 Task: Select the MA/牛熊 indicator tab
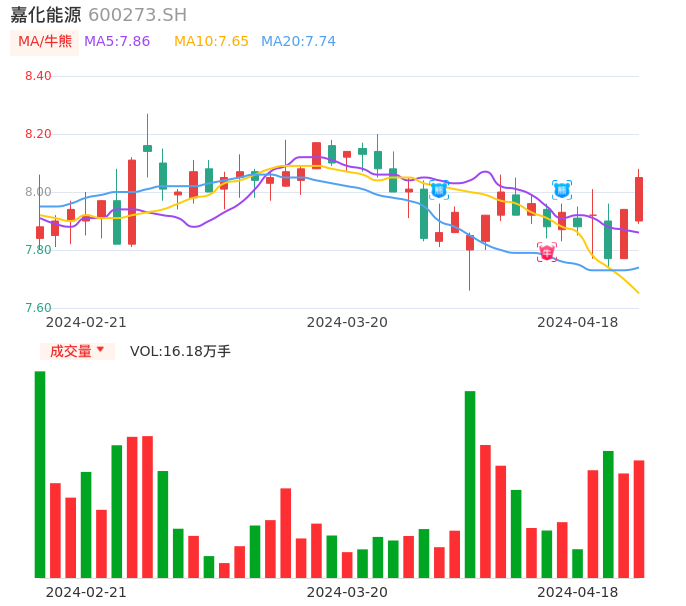(45, 42)
